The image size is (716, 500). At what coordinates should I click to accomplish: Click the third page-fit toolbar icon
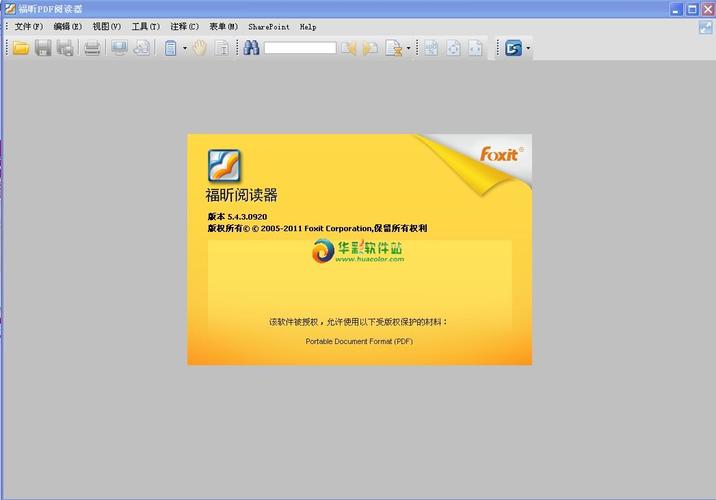point(475,48)
